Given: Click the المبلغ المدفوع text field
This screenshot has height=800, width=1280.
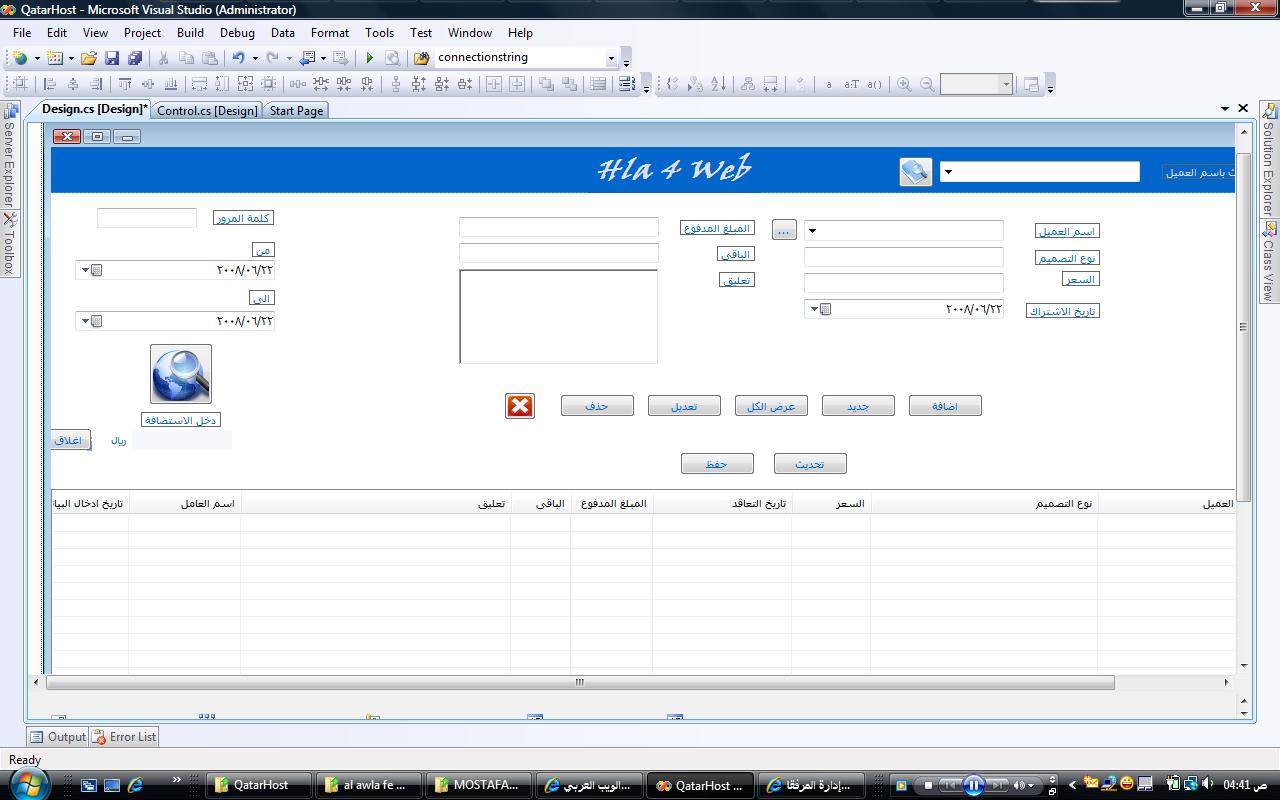Looking at the screenshot, I should click(x=558, y=227).
